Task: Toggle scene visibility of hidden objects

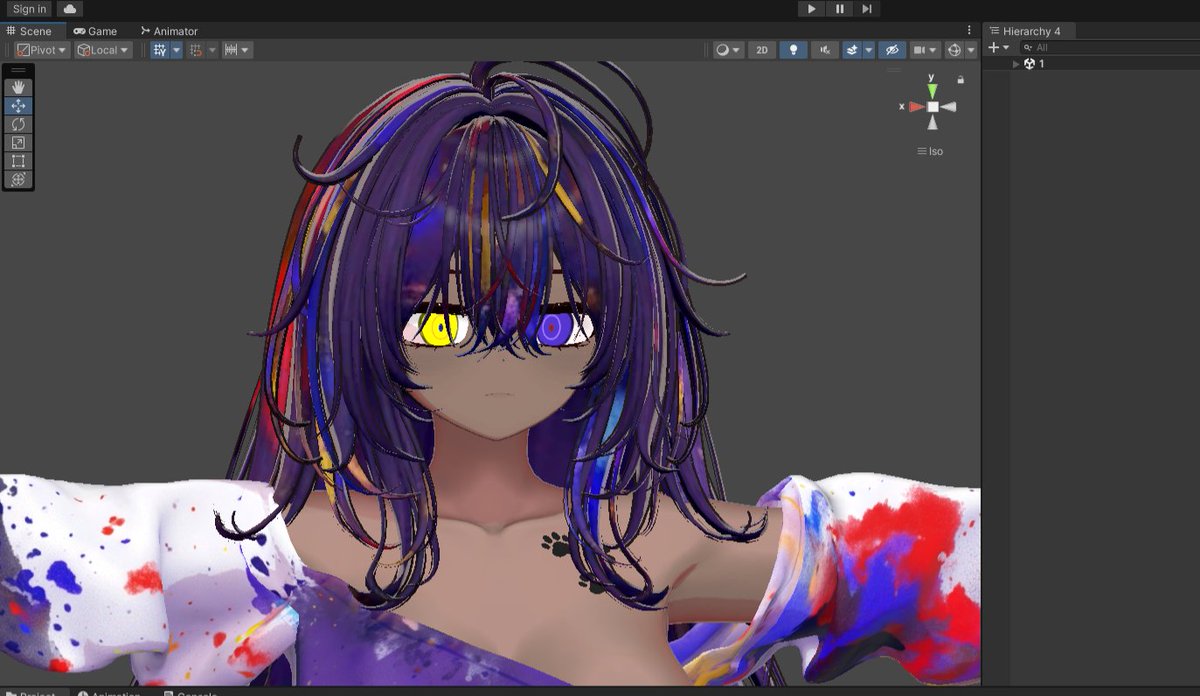Action: [x=893, y=50]
